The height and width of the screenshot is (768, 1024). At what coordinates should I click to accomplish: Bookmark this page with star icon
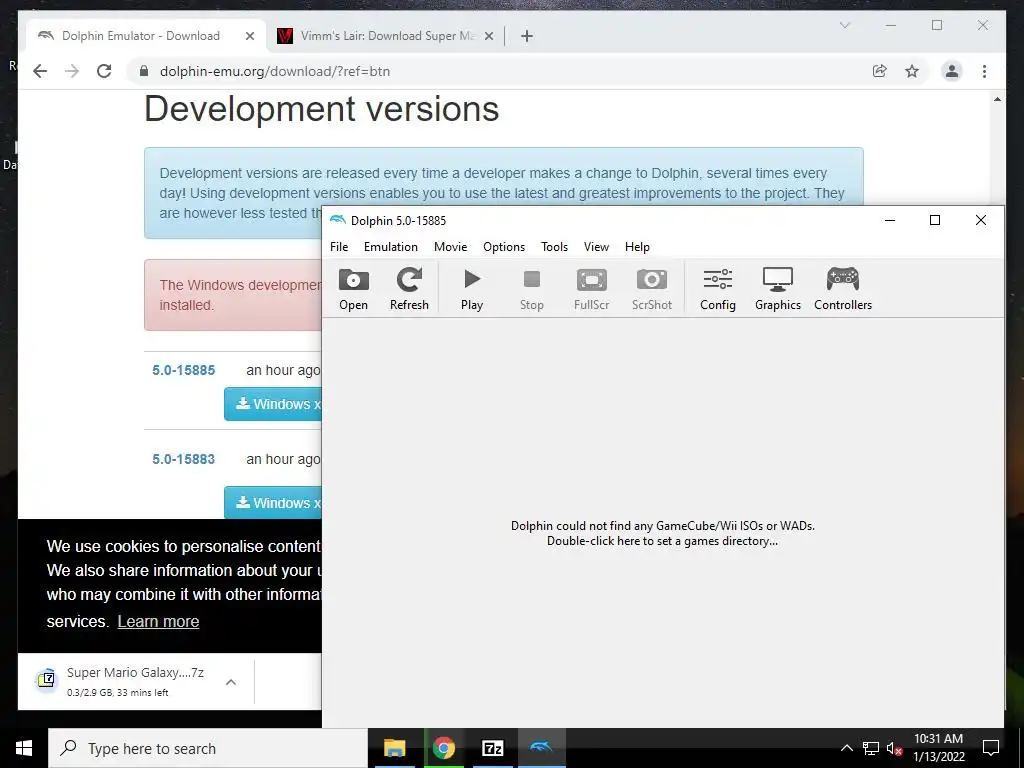click(x=912, y=71)
